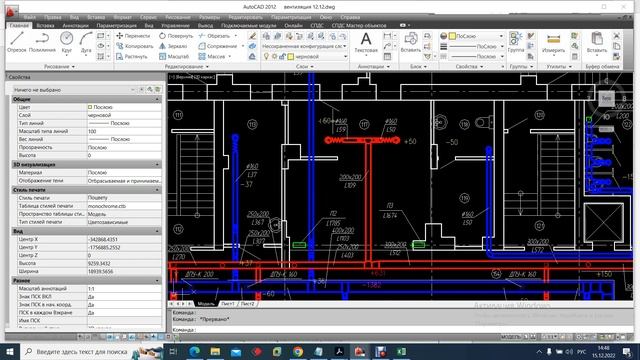Toggle МОДЕЛЬ space button in status bar

click(511, 337)
